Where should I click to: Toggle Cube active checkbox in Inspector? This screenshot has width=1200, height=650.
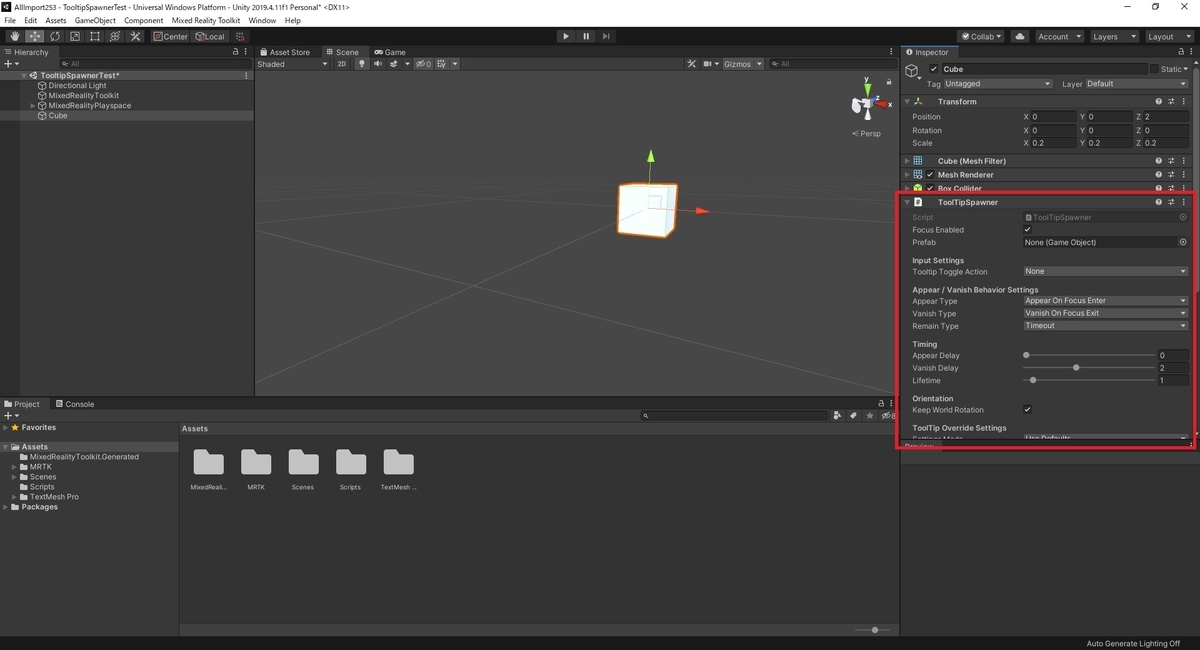coord(934,69)
